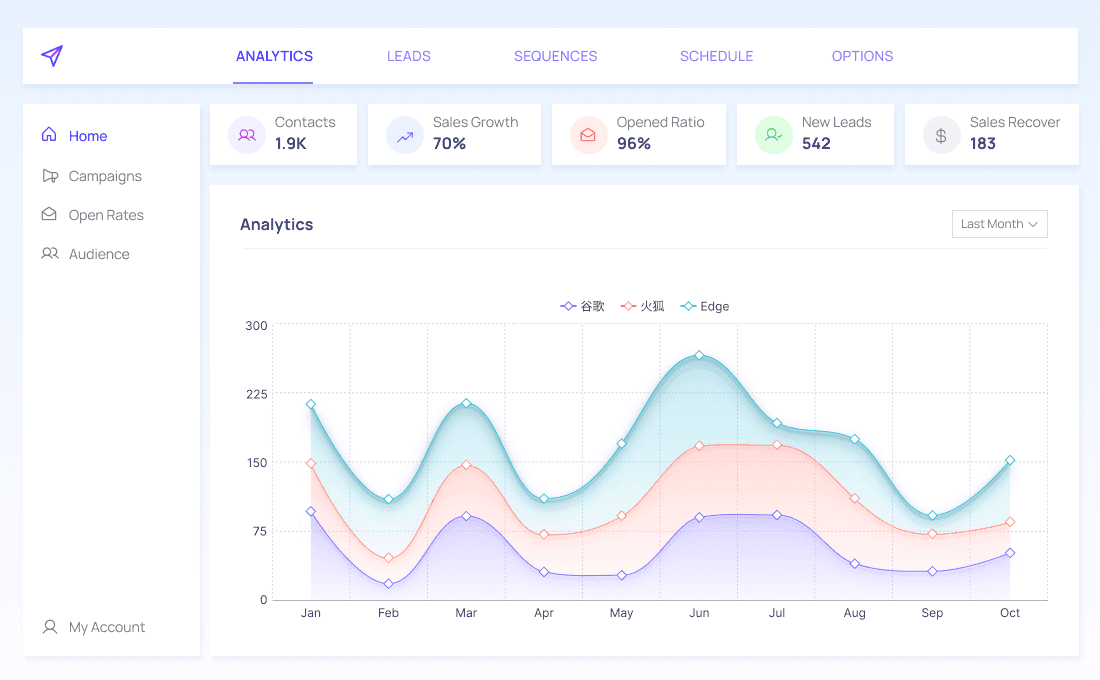Hide the 火狐 data series

pos(641,306)
